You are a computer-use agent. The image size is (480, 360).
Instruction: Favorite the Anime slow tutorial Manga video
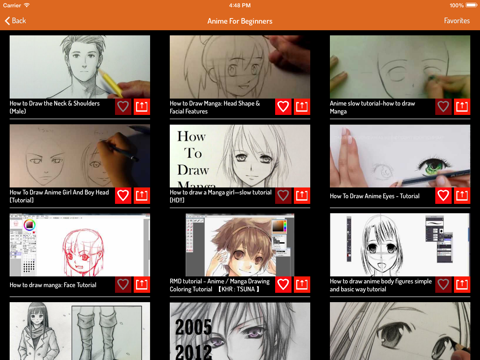point(443,107)
